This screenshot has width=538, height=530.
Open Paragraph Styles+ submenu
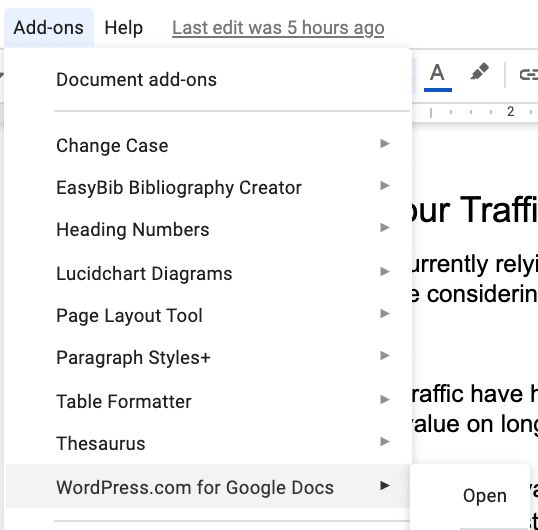click(208, 357)
